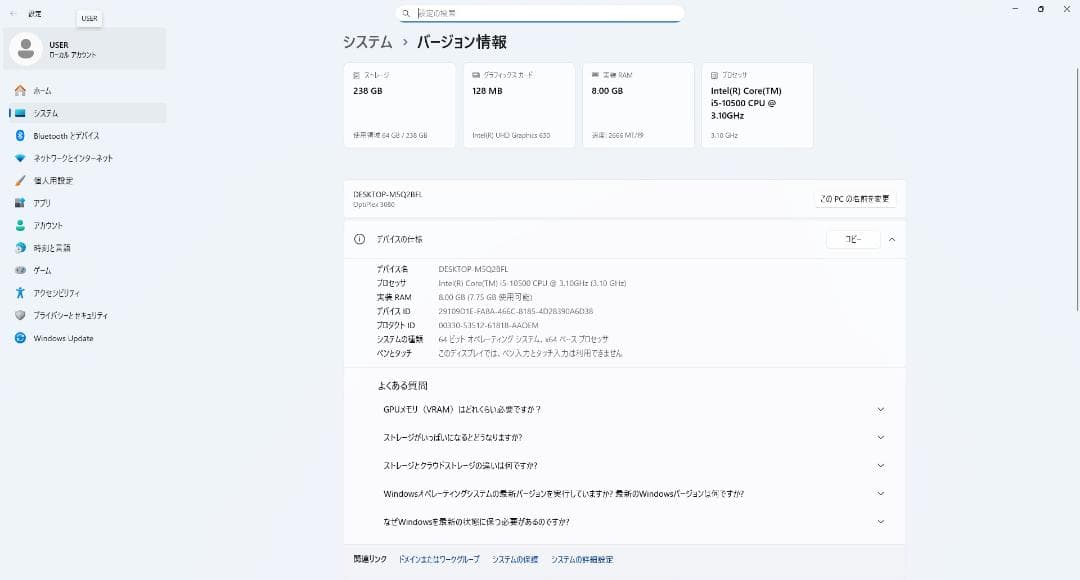1080x580 pixels.
Task: Click inside the 設定の検索 search field
Action: [x=540, y=12]
